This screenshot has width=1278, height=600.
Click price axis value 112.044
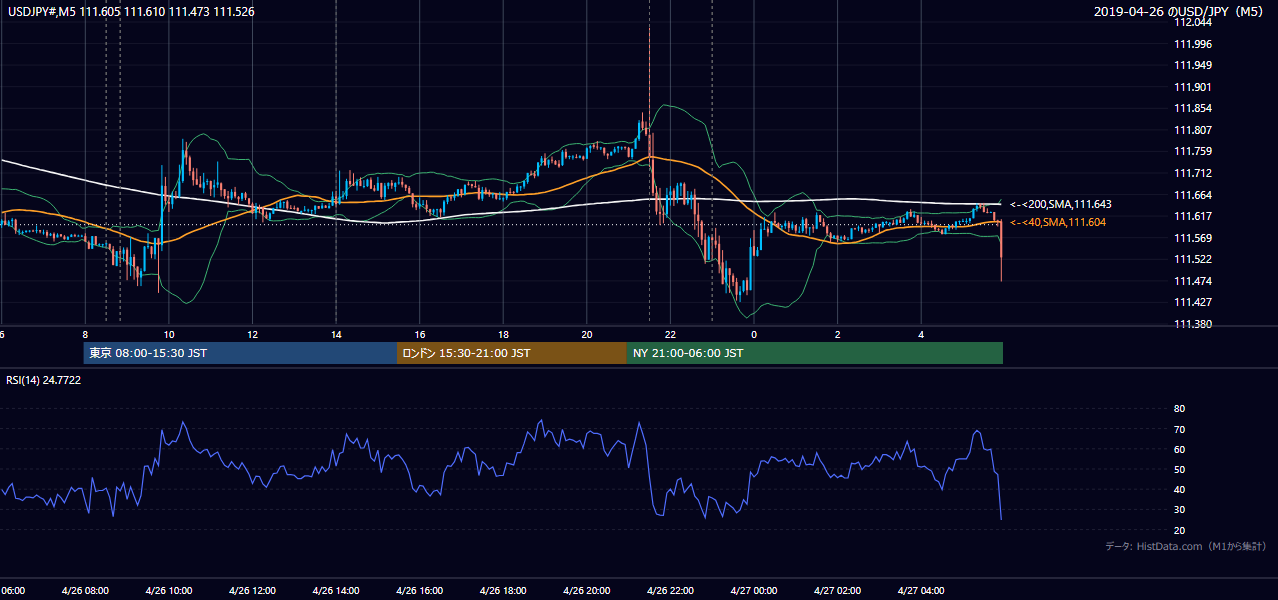point(1192,22)
